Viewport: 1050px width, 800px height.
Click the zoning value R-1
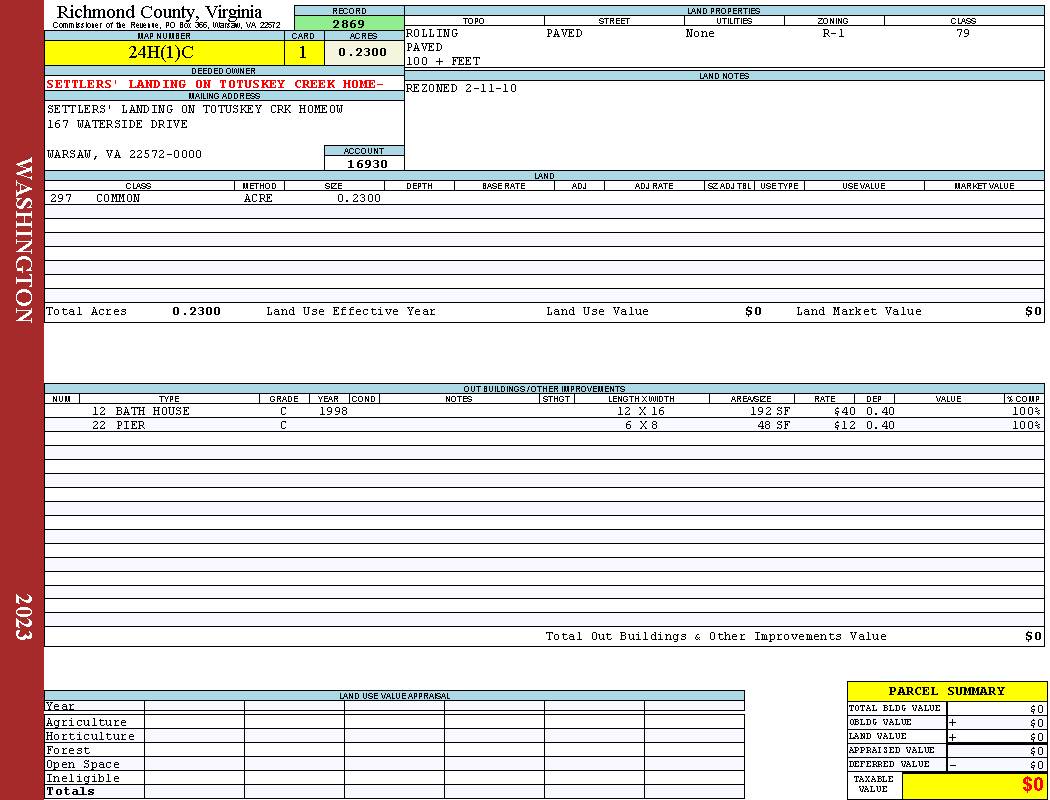[833, 33]
